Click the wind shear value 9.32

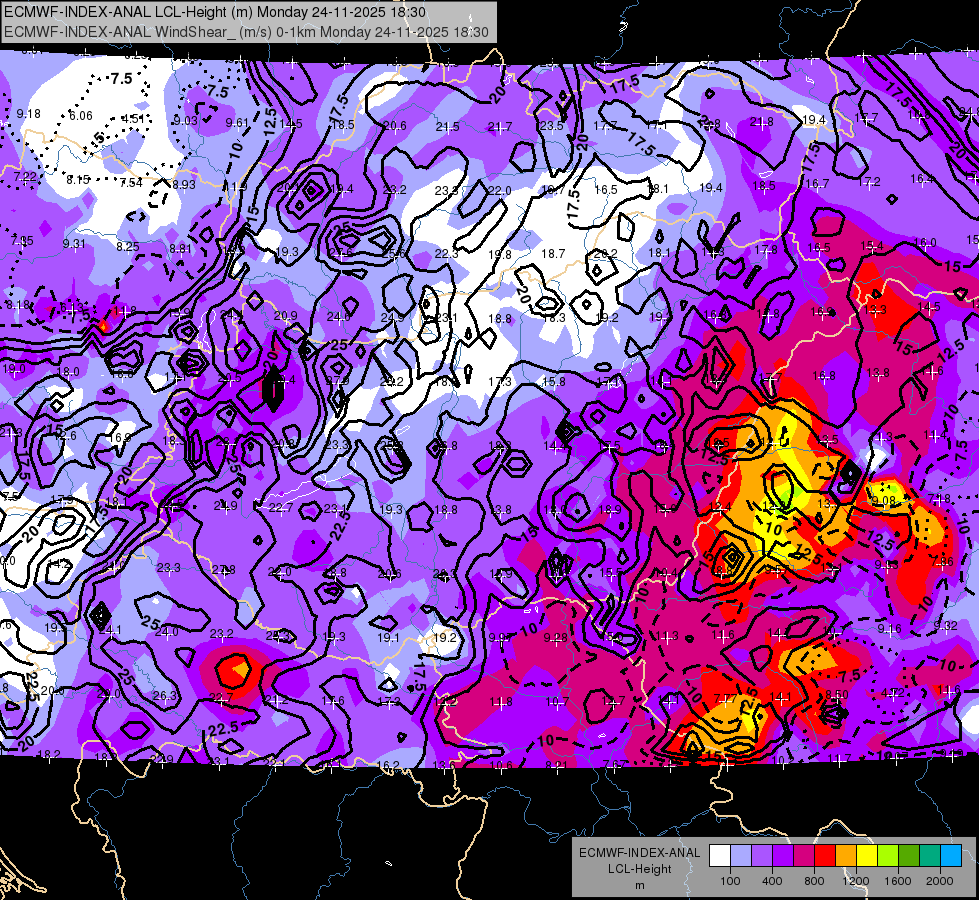point(945,625)
